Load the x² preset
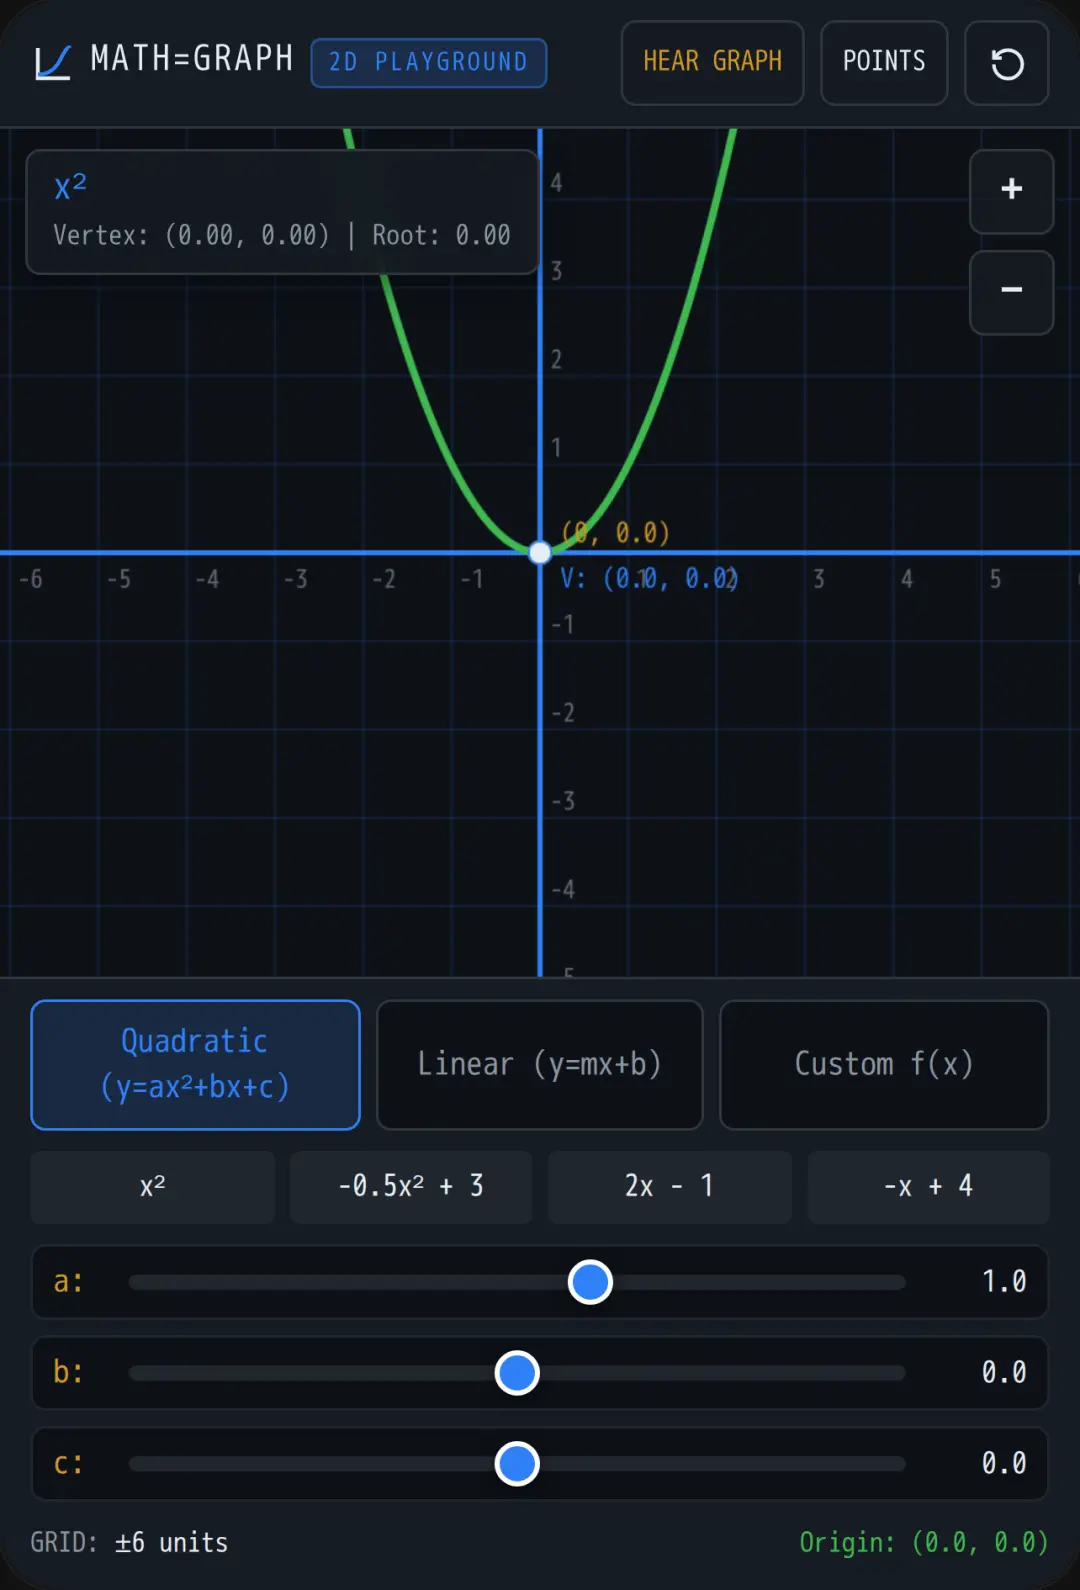The image size is (1080, 1590). pyautogui.click(x=152, y=1186)
